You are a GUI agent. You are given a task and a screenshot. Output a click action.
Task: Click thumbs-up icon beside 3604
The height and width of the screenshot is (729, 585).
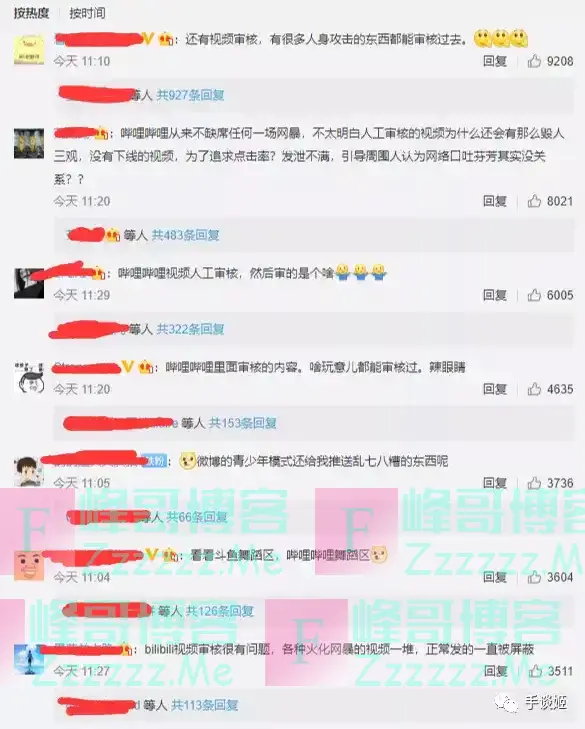(x=534, y=577)
